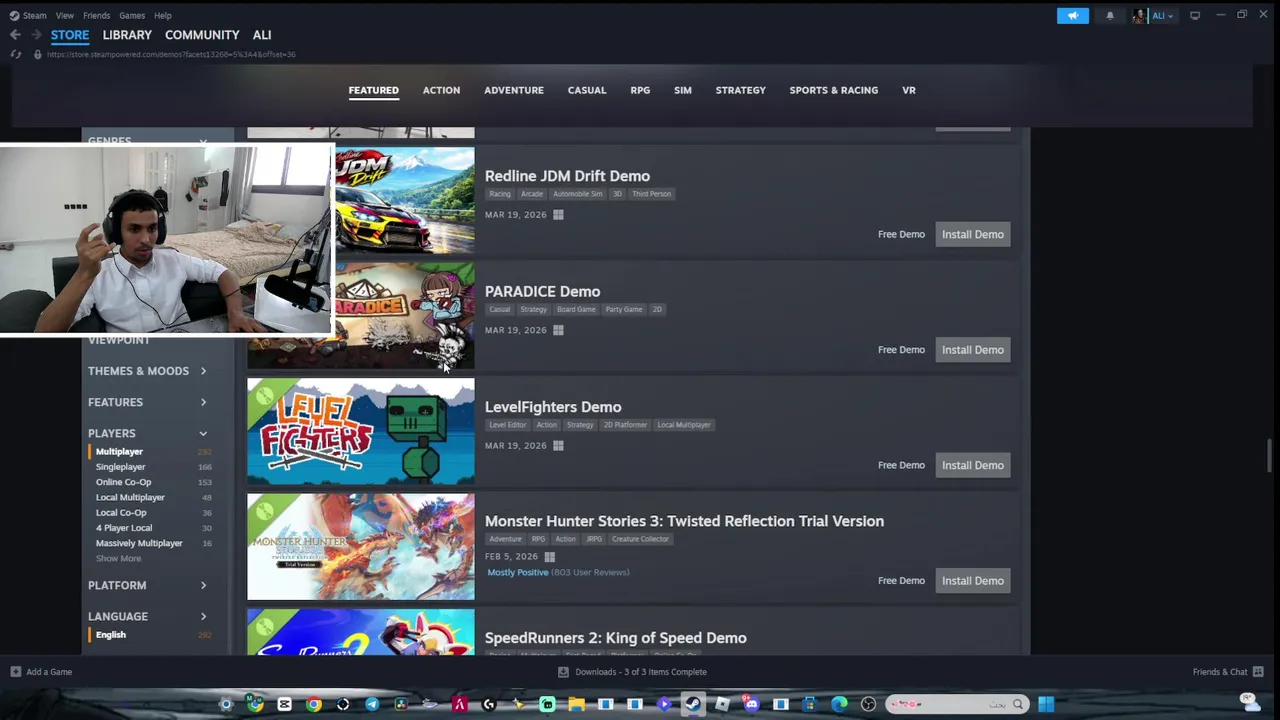1280x720 pixels.
Task: Open the Help menu
Action: [163, 15]
